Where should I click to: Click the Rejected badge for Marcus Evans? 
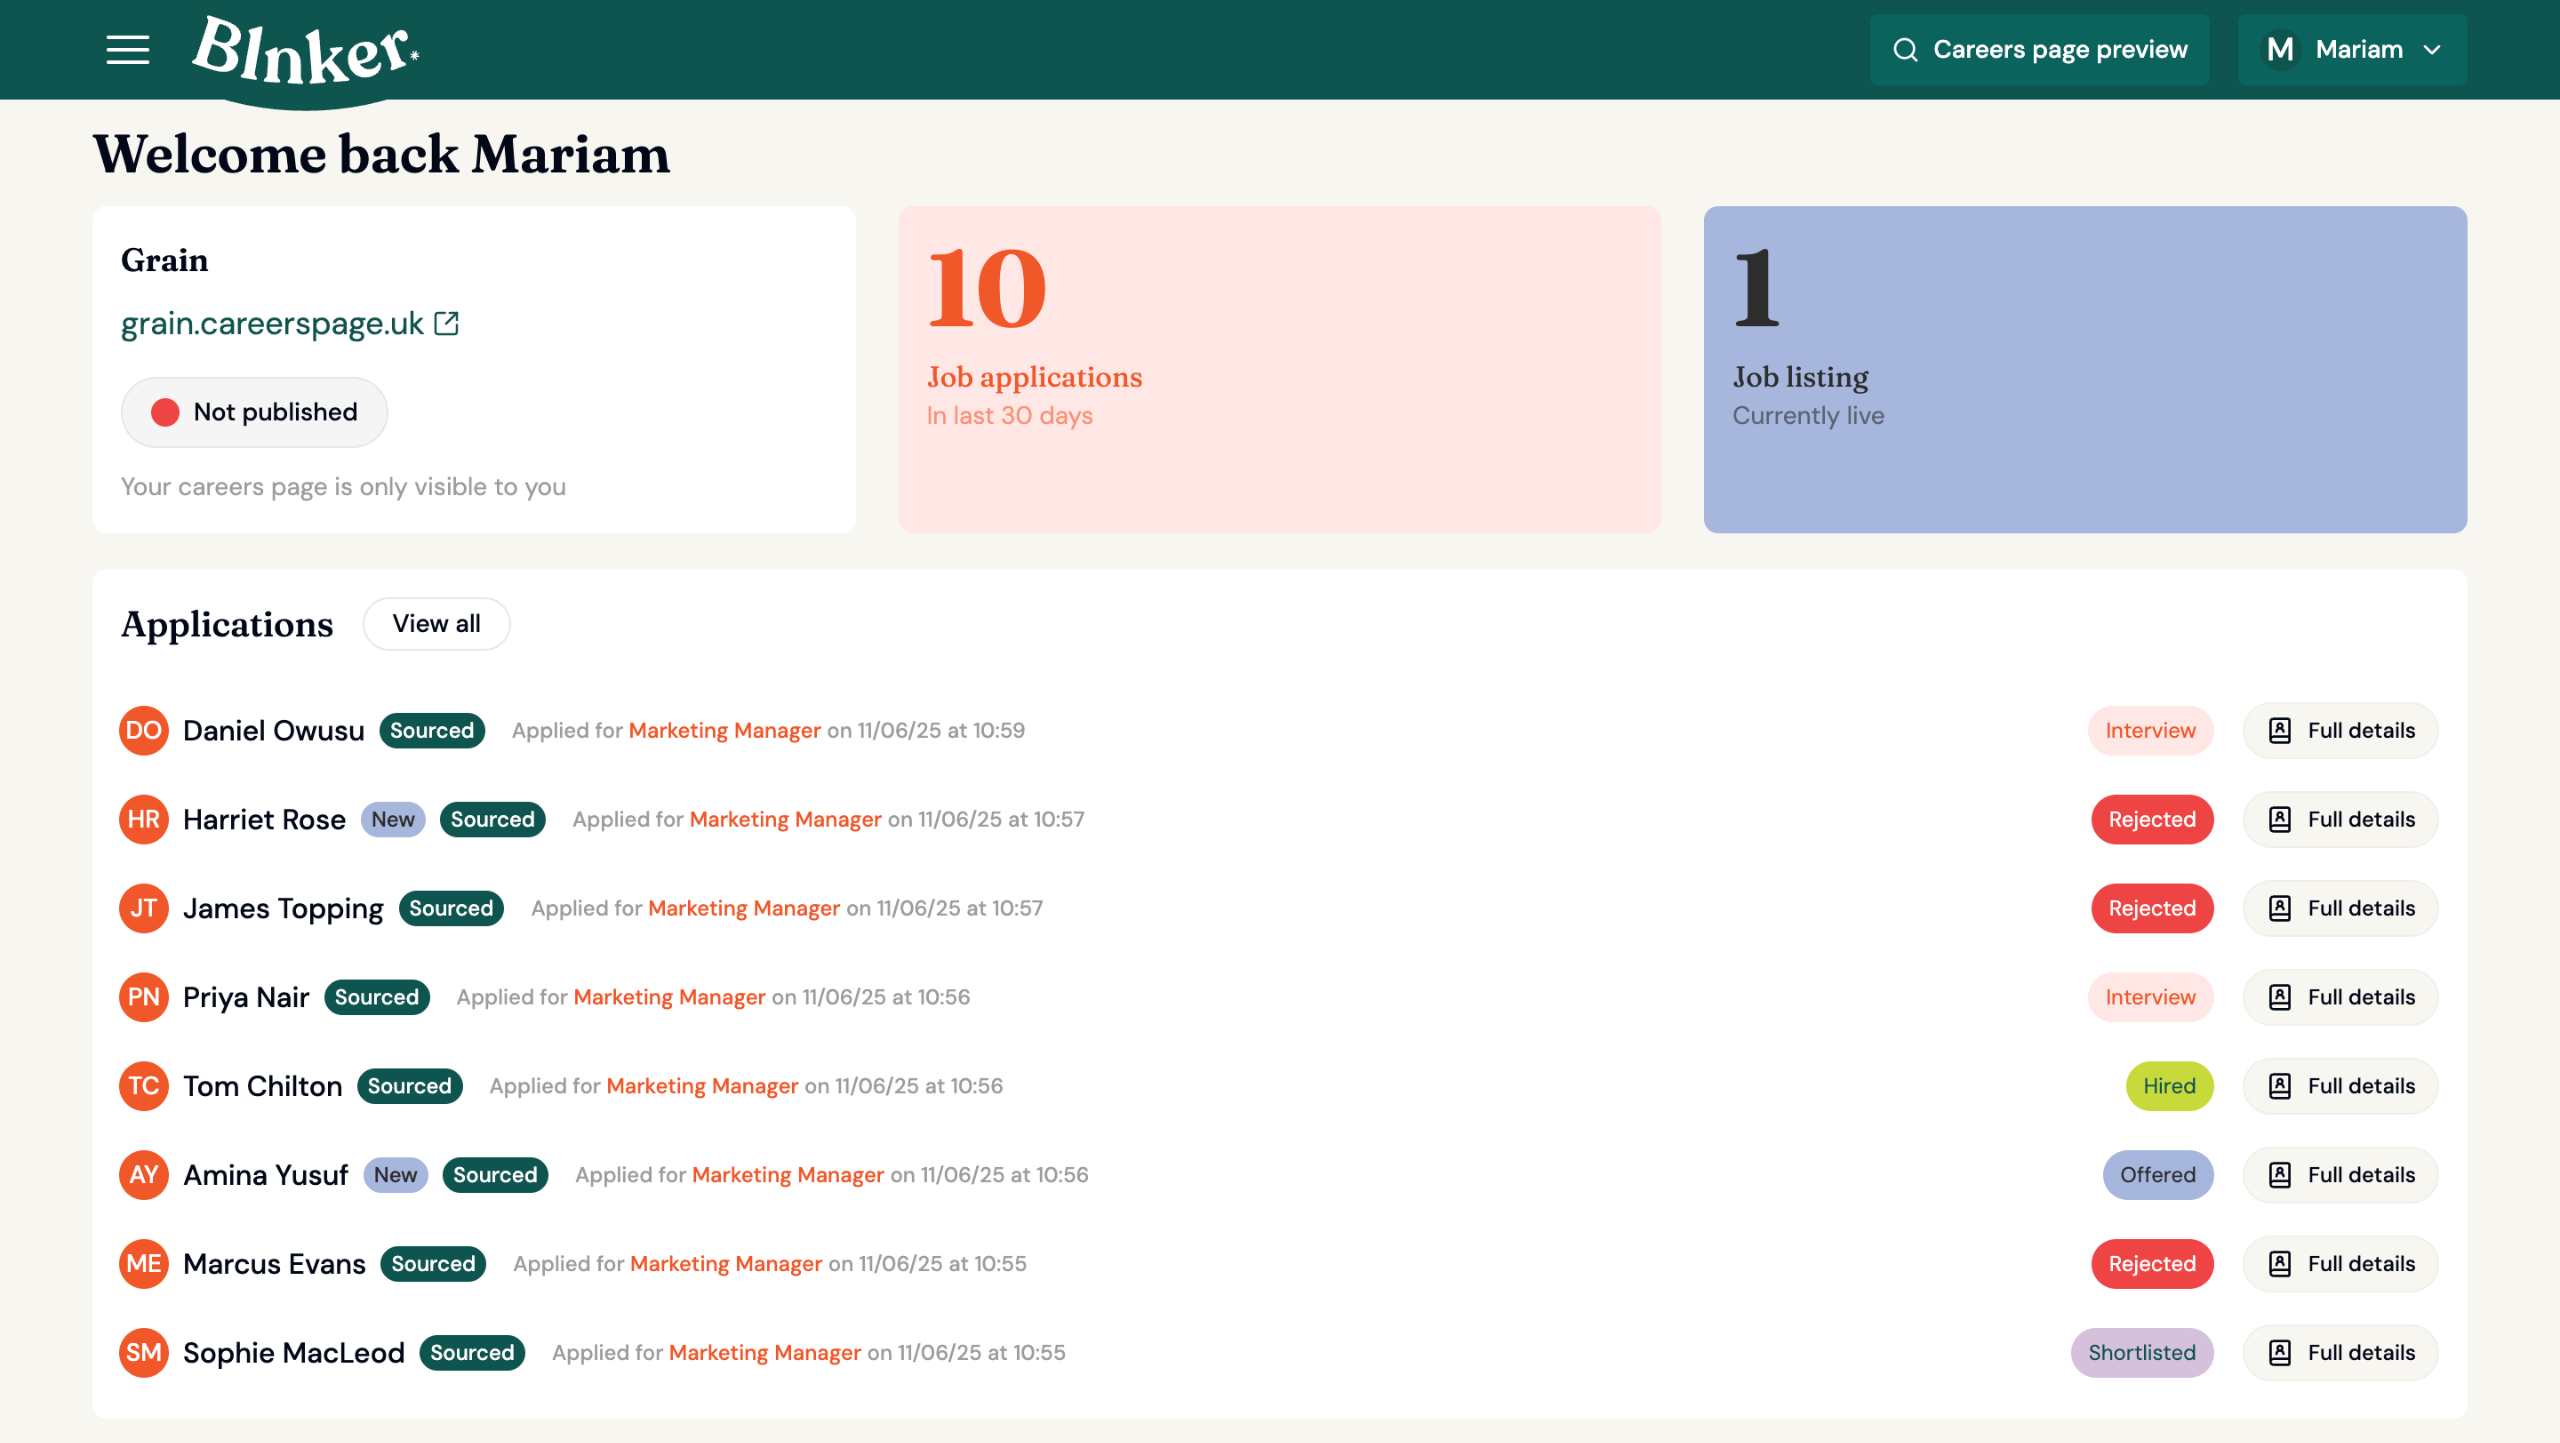[2151, 1264]
